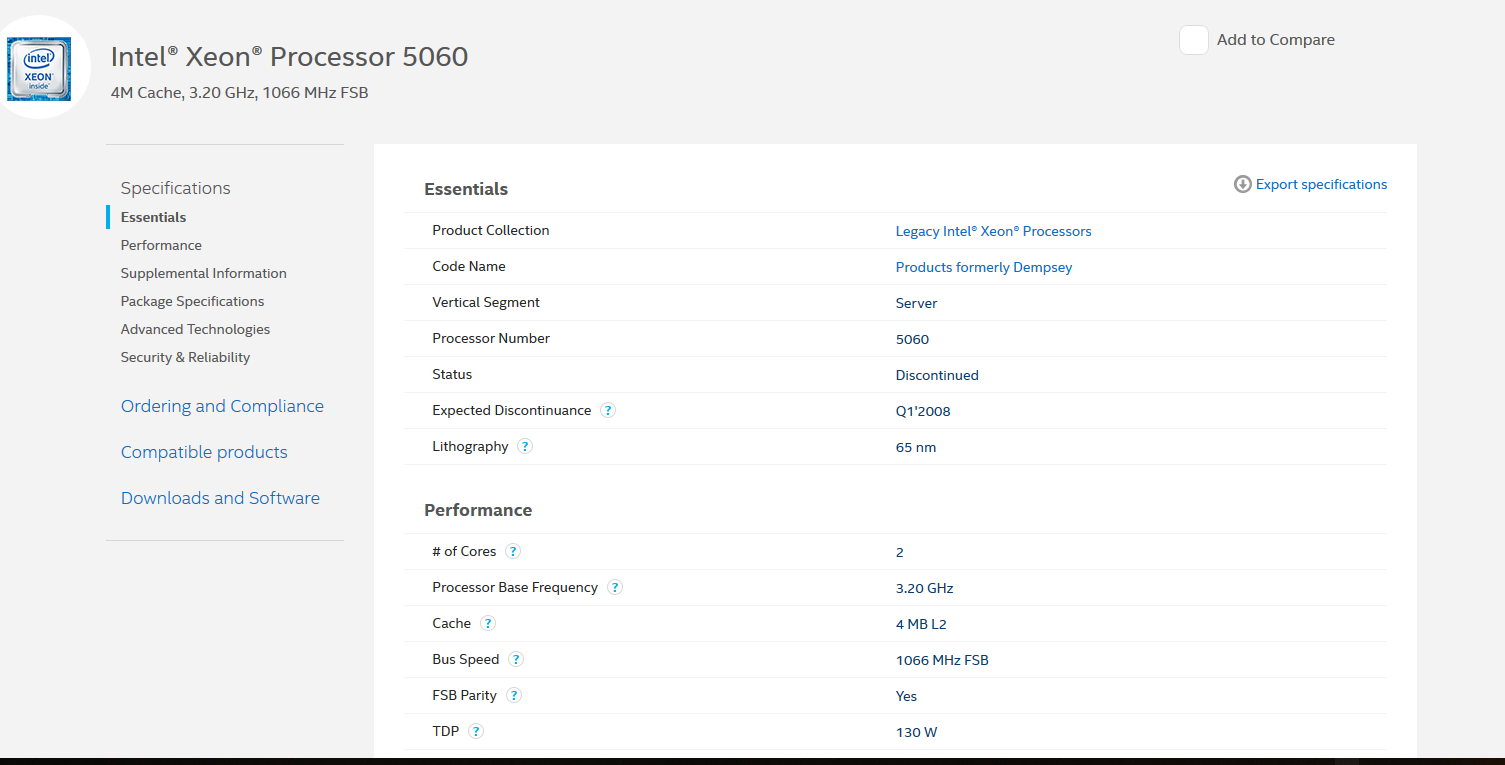Go to Package Specifications sidebar item

193,301
